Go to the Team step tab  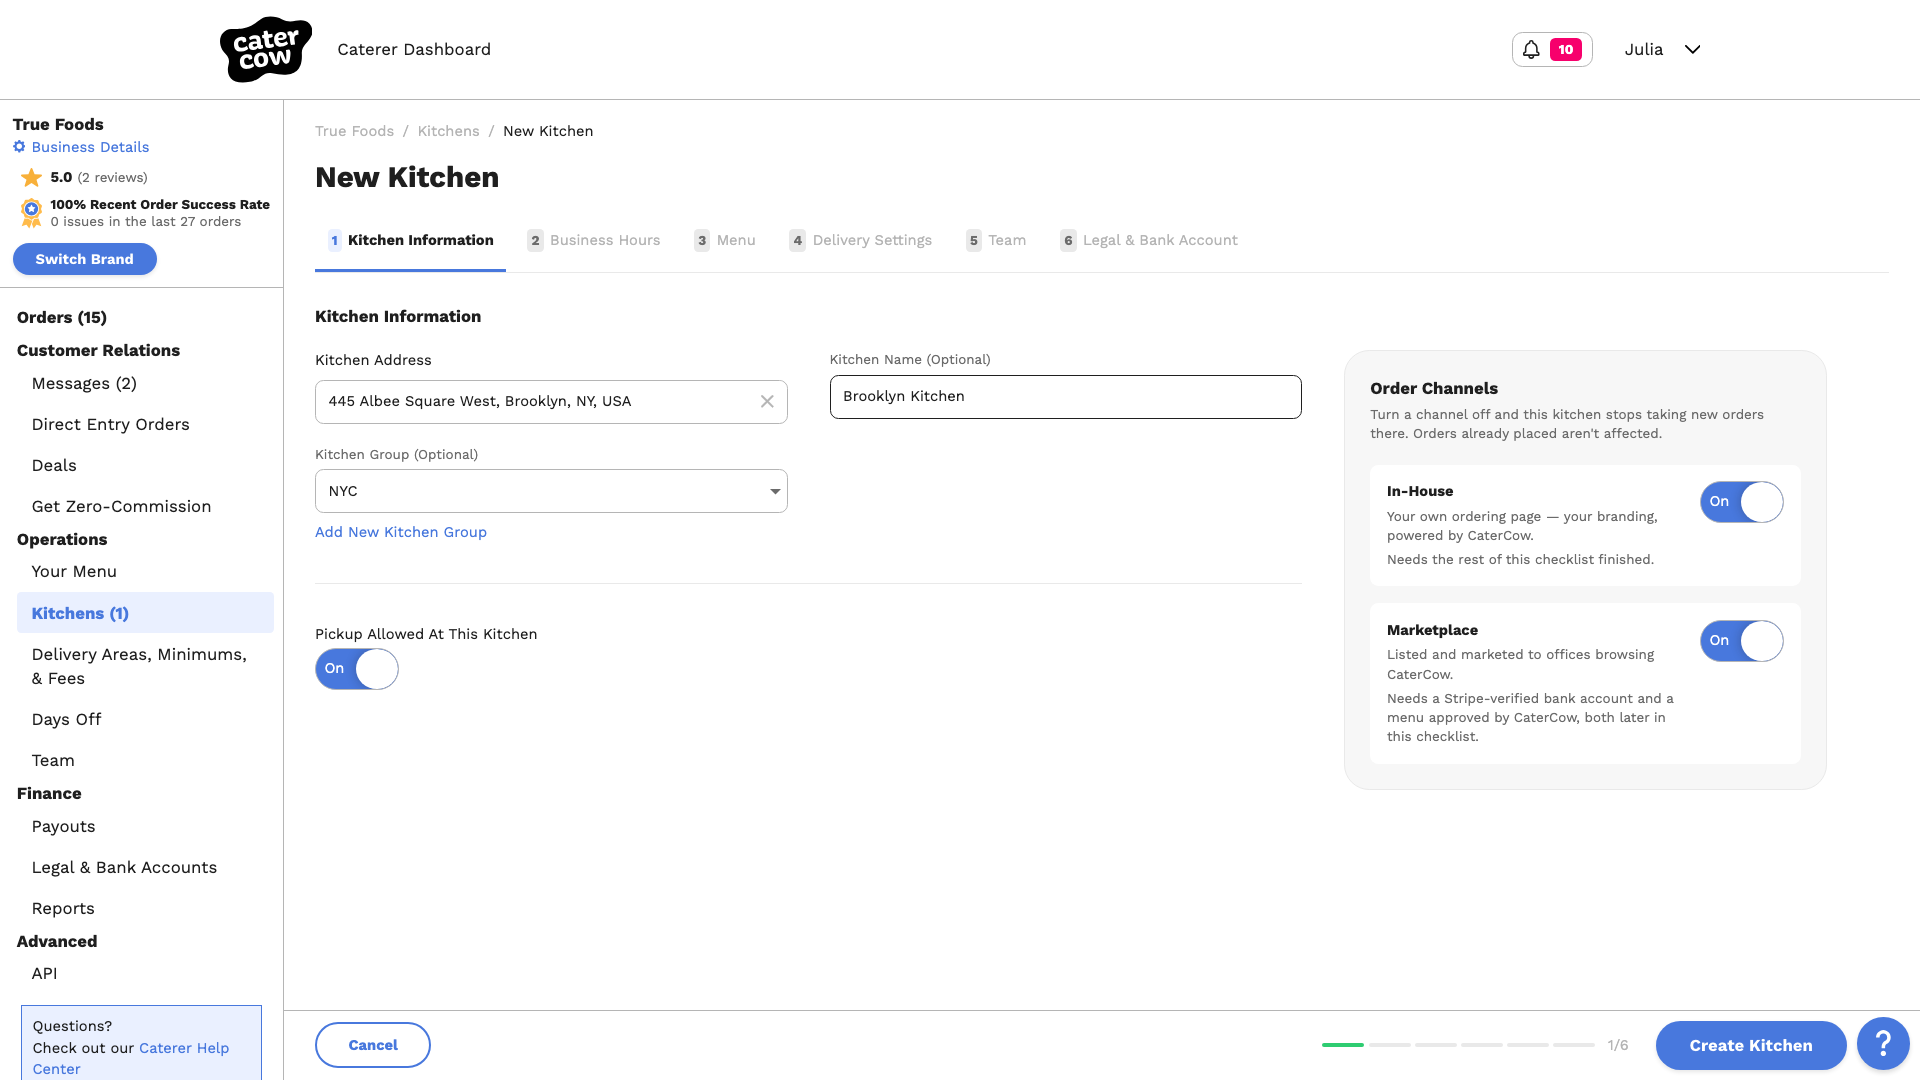click(996, 240)
